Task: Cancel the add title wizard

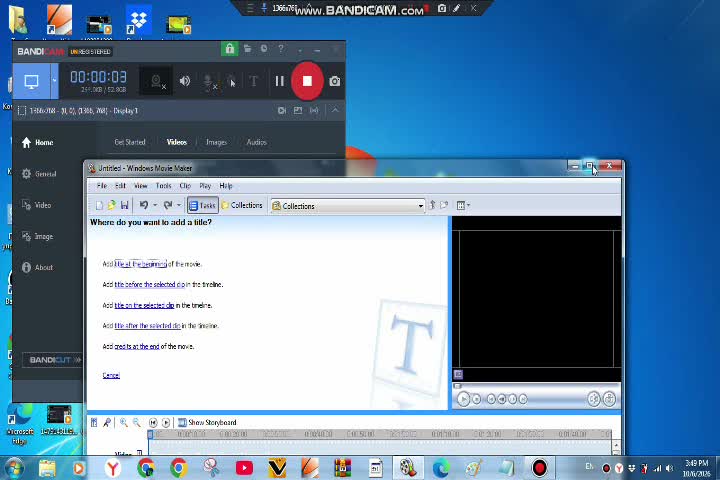Action: pos(111,375)
